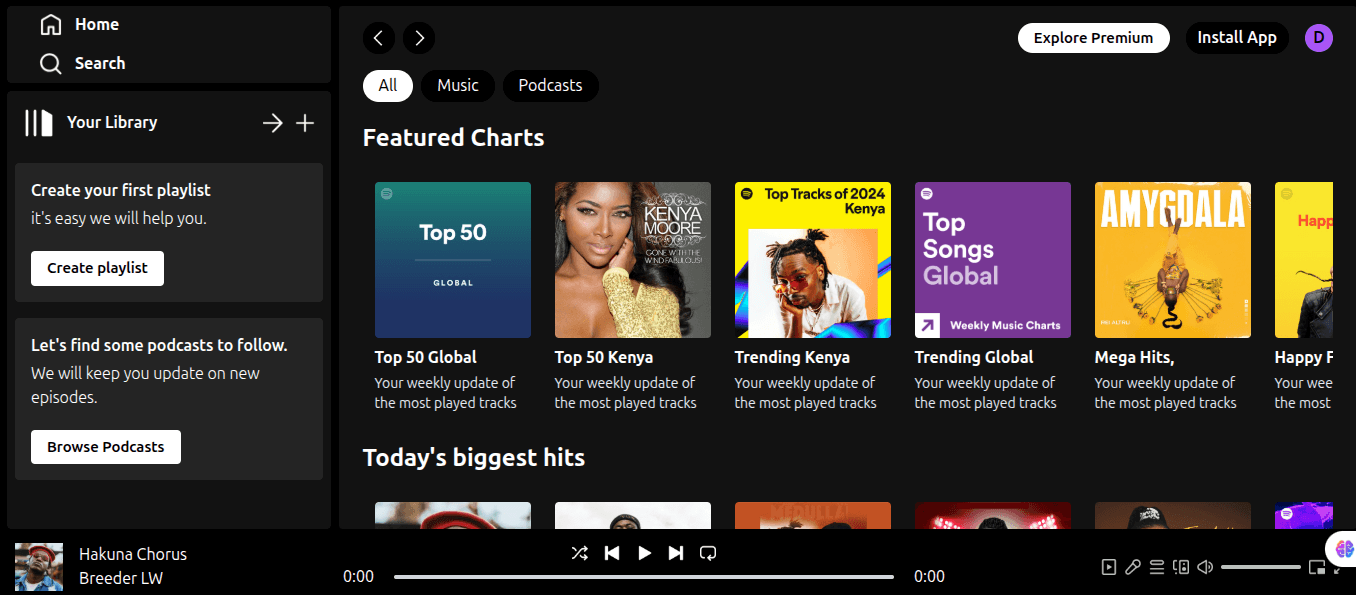The width and height of the screenshot is (1356, 595).
Task: Play the current track
Action: pyautogui.click(x=645, y=553)
